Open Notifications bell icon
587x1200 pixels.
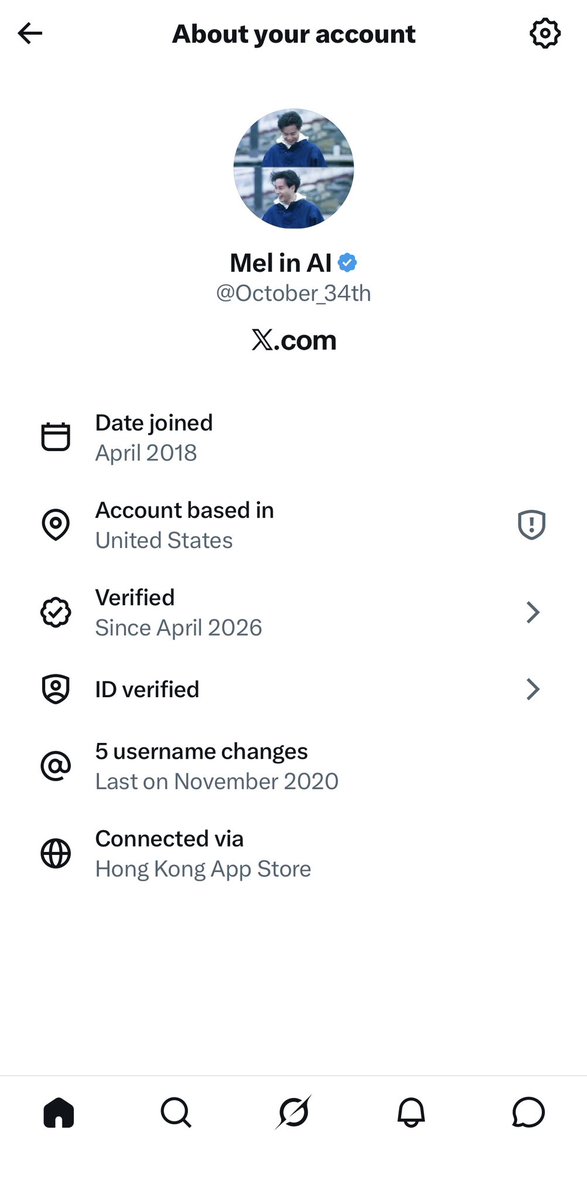(x=411, y=1112)
